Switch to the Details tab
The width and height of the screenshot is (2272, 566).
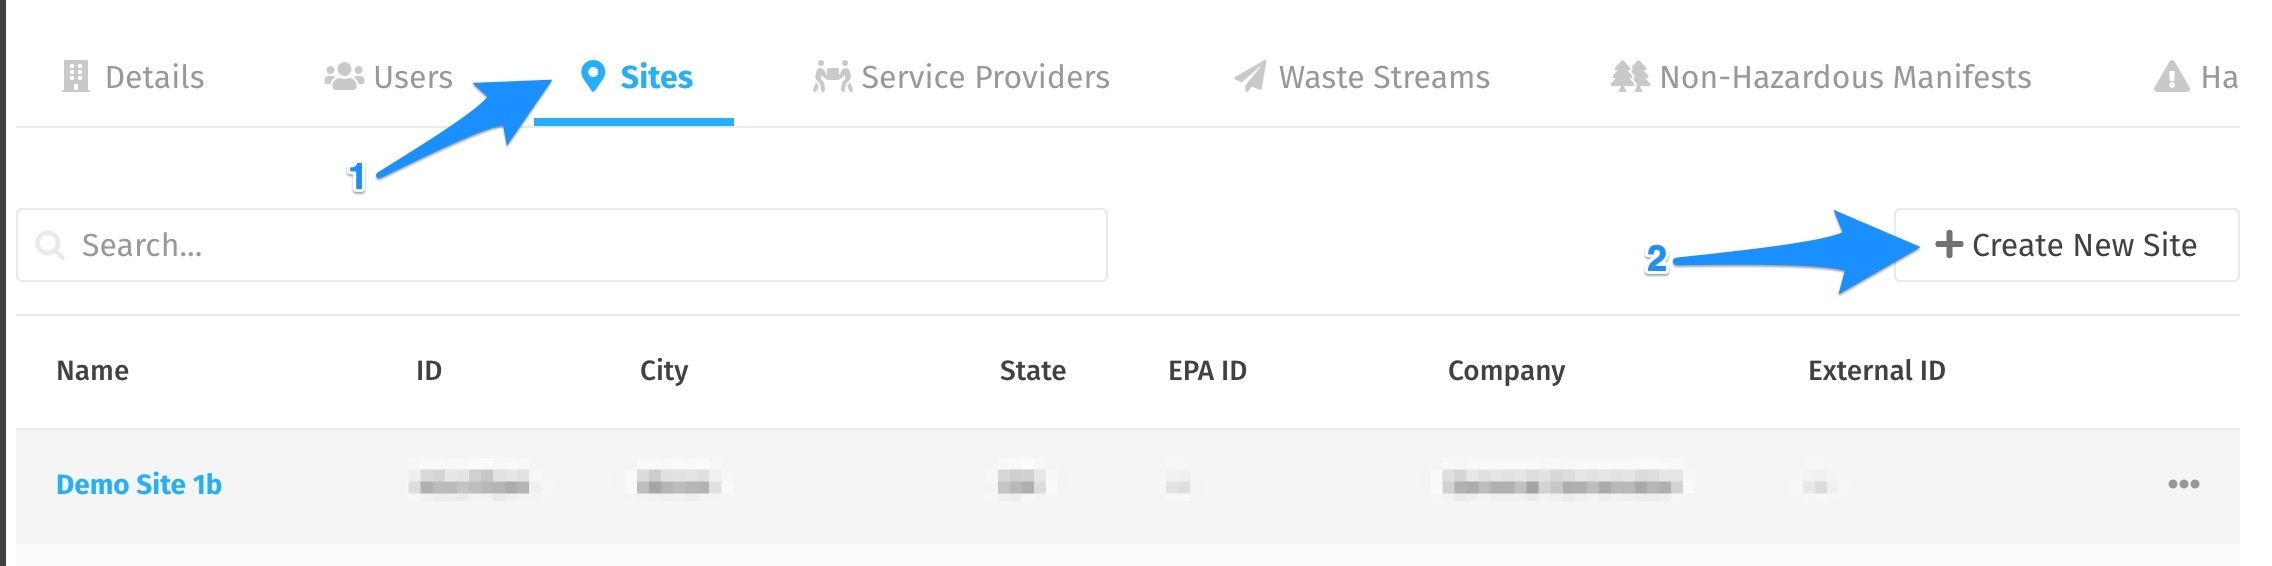(134, 77)
